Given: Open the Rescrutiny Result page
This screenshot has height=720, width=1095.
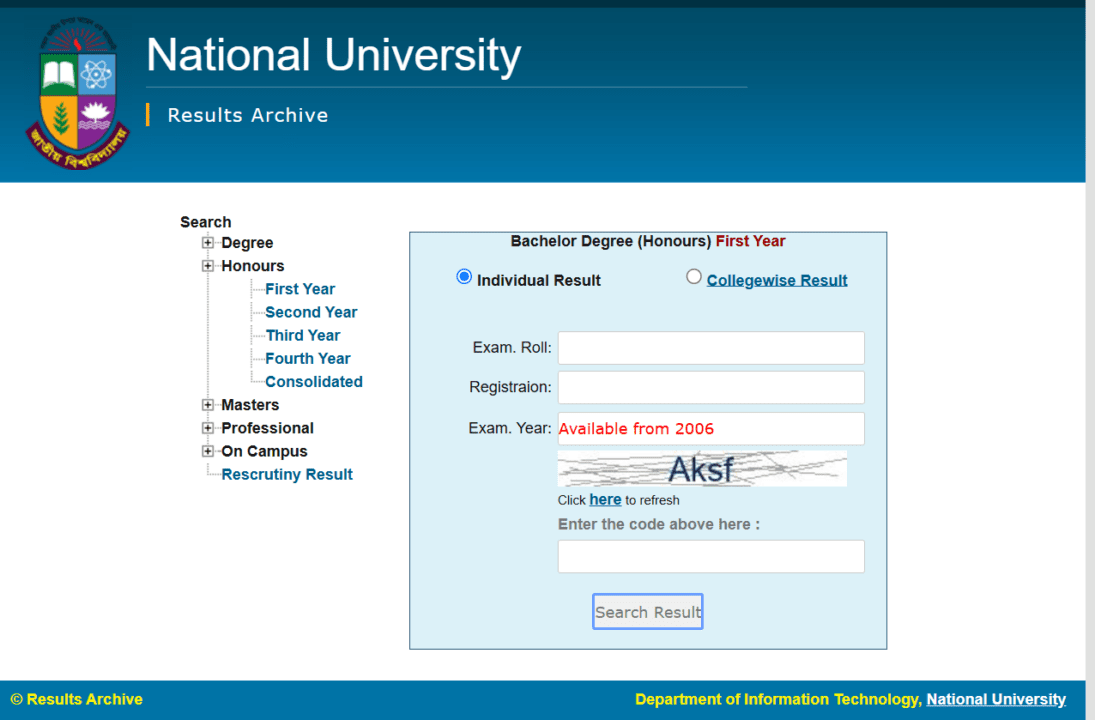Looking at the screenshot, I should click(287, 474).
